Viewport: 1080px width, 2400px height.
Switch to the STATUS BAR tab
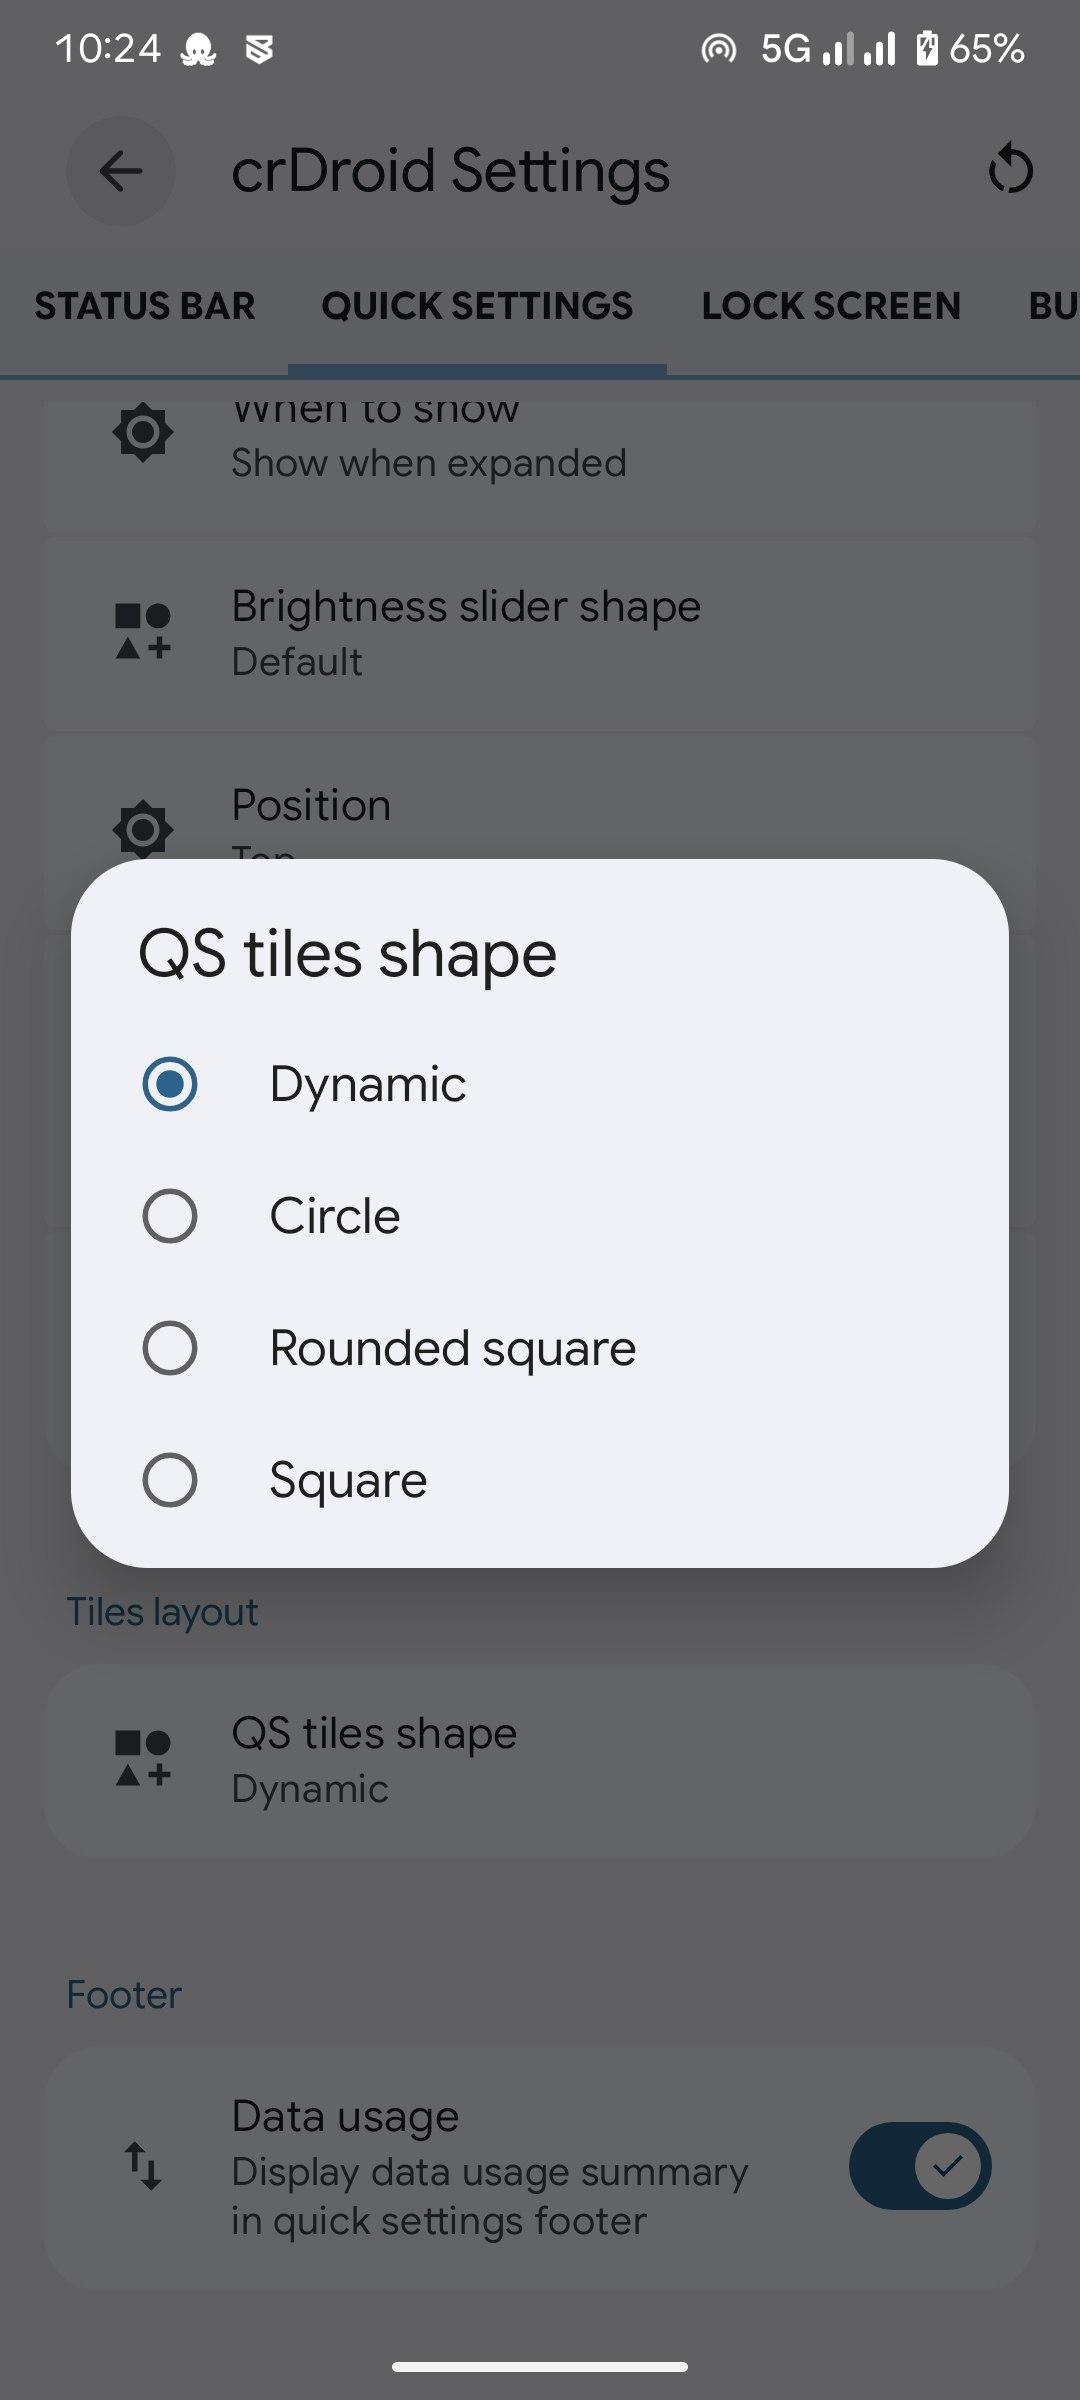145,306
